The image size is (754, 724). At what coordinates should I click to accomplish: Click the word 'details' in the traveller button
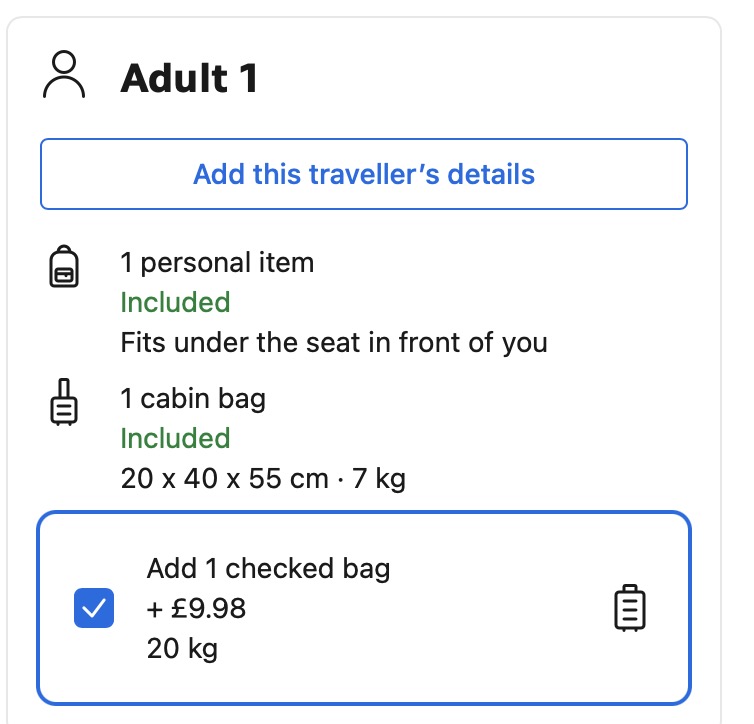[x=491, y=174]
